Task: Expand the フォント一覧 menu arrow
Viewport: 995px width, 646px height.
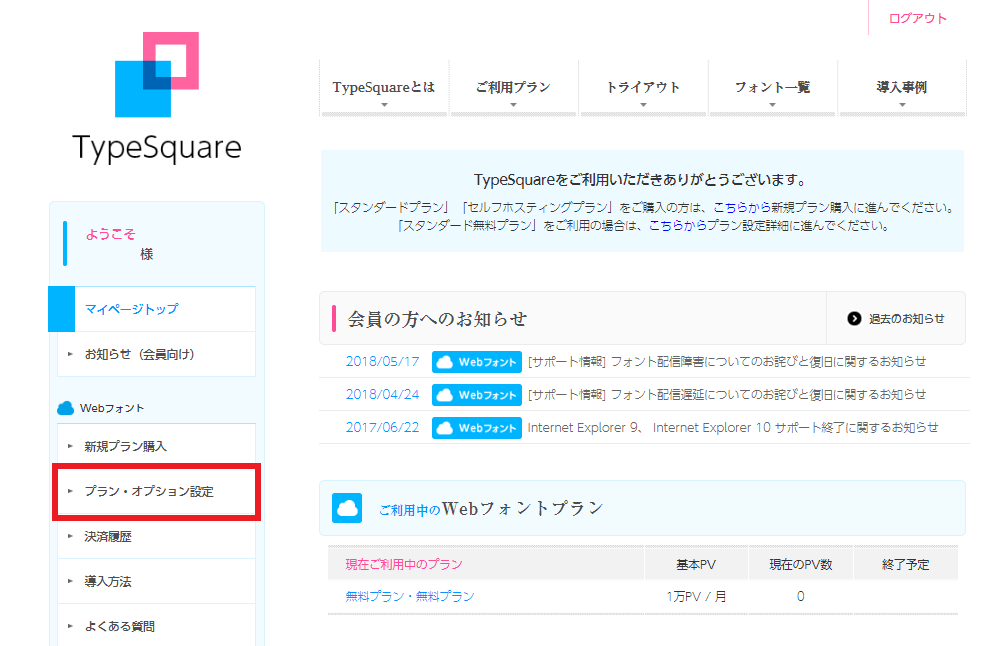Action: coord(772,105)
